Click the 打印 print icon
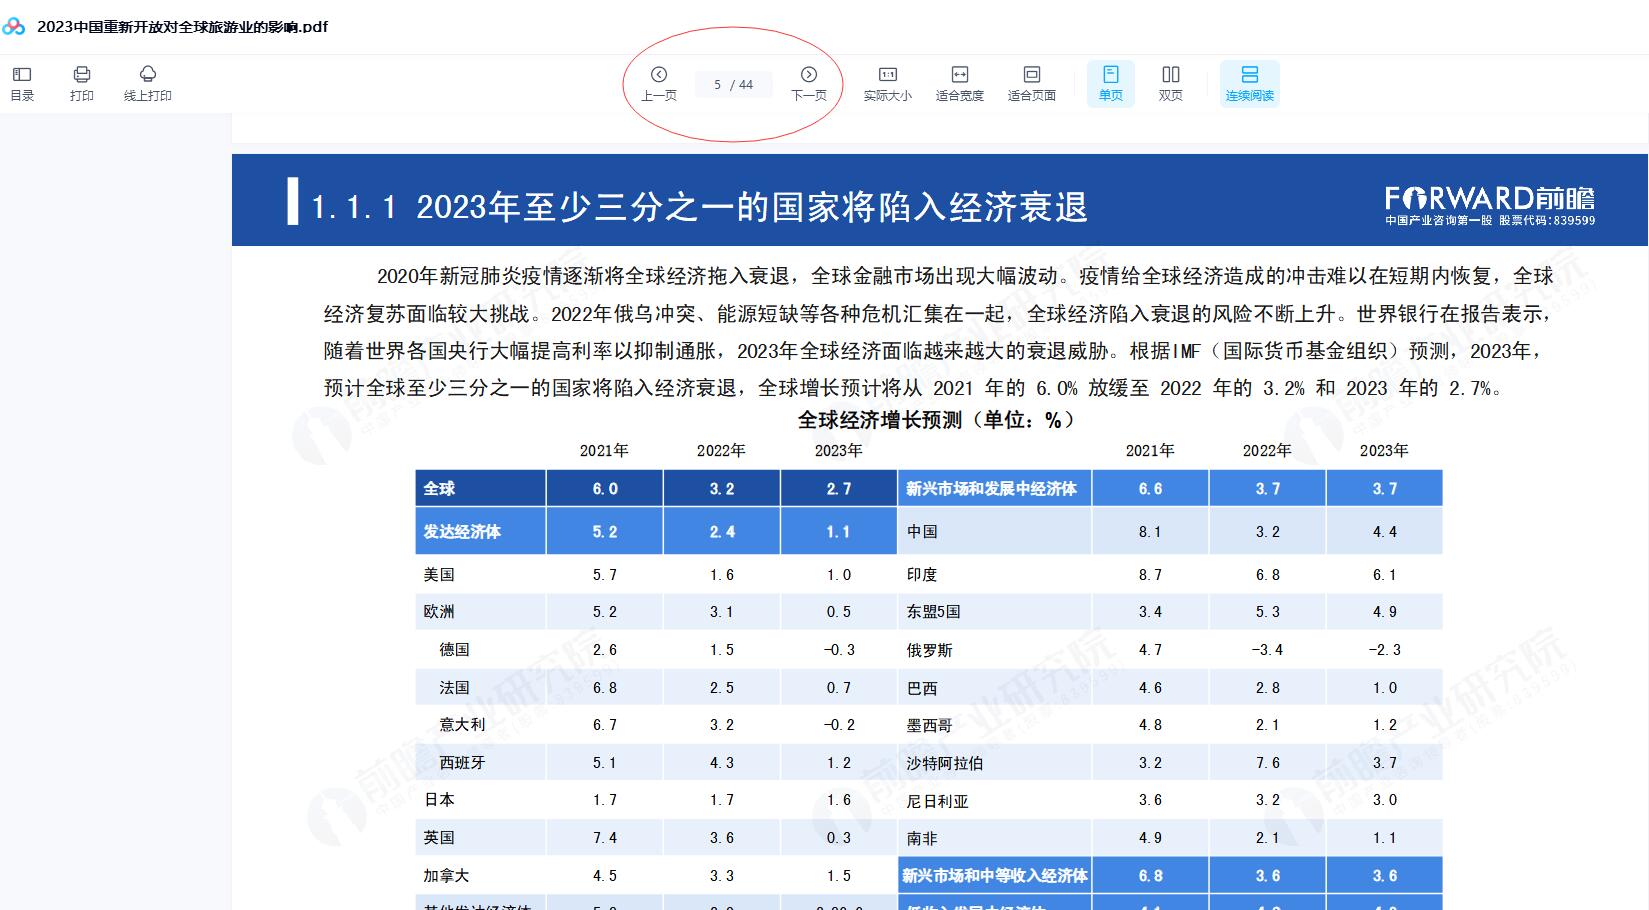Viewport: 1649px width, 910px height. [82, 83]
